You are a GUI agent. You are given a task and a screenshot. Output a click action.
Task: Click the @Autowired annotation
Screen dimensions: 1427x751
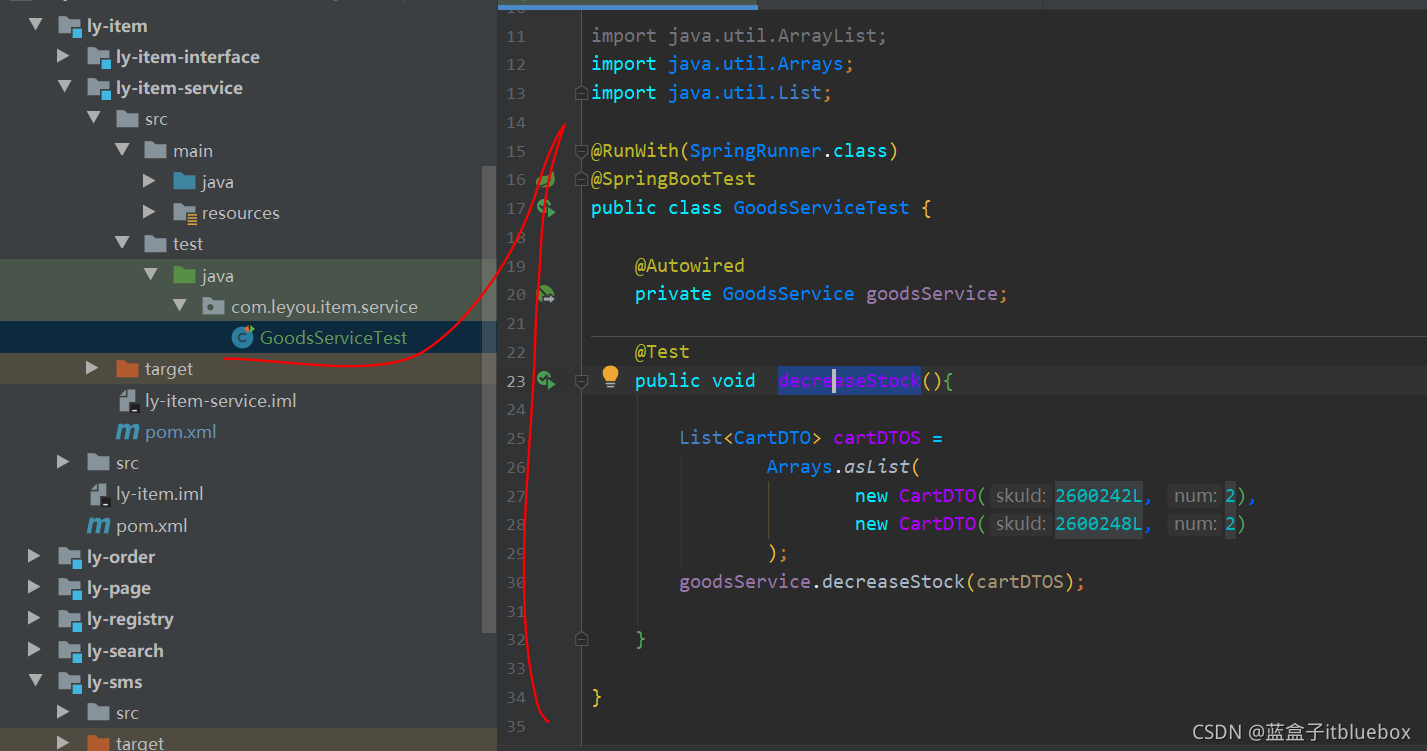pos(690,266)
